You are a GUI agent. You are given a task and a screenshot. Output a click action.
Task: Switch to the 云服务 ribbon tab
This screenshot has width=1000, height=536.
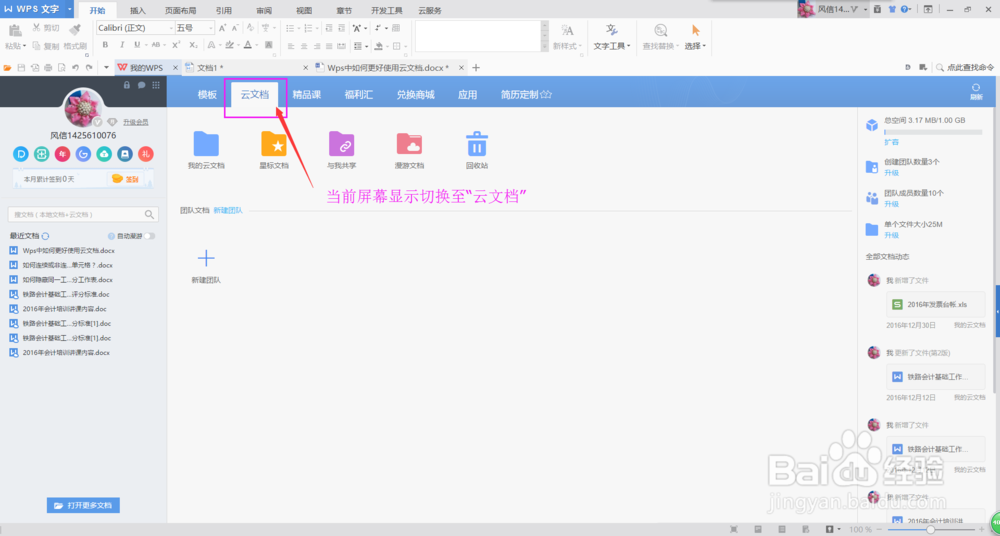pos(430,10)
